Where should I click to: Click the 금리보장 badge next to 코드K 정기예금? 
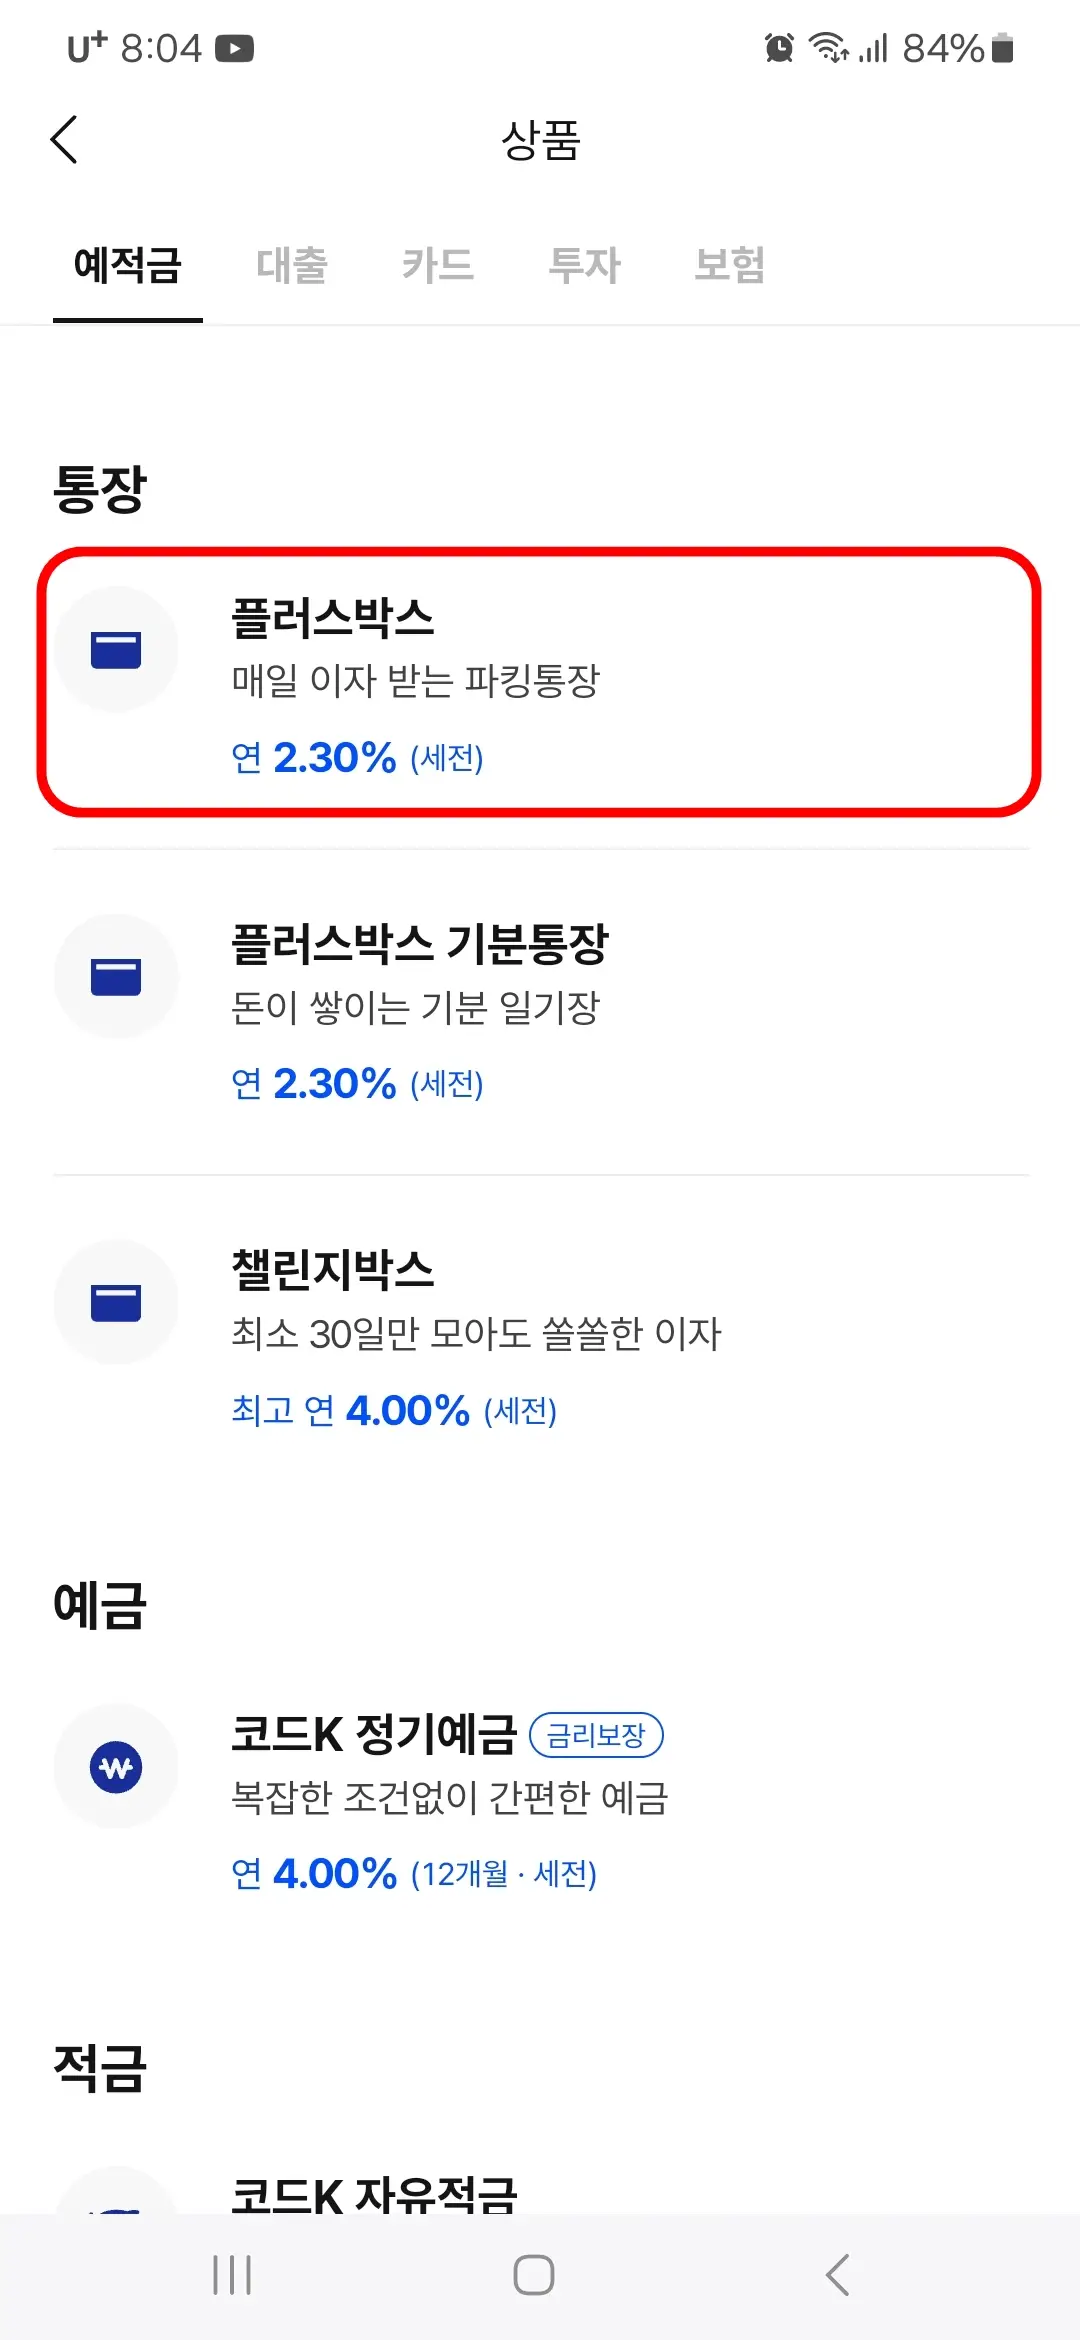click(597, 1736)
